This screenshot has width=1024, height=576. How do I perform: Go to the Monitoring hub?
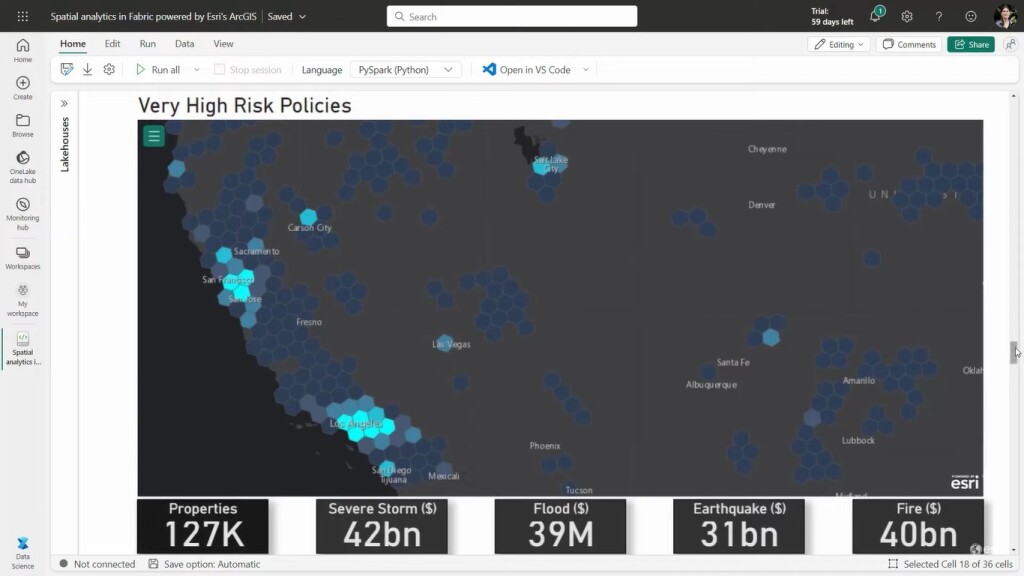[22, 209]
